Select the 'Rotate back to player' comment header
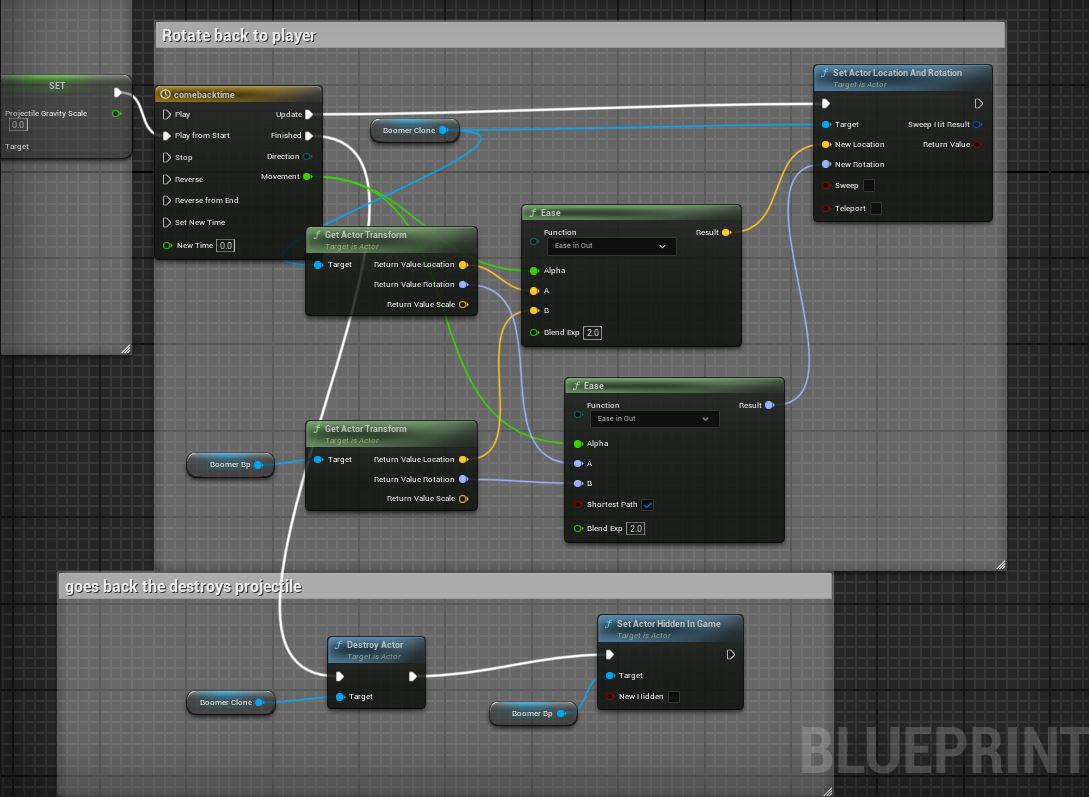This screenshot has height=797, width=1089. tap(580, 36)
